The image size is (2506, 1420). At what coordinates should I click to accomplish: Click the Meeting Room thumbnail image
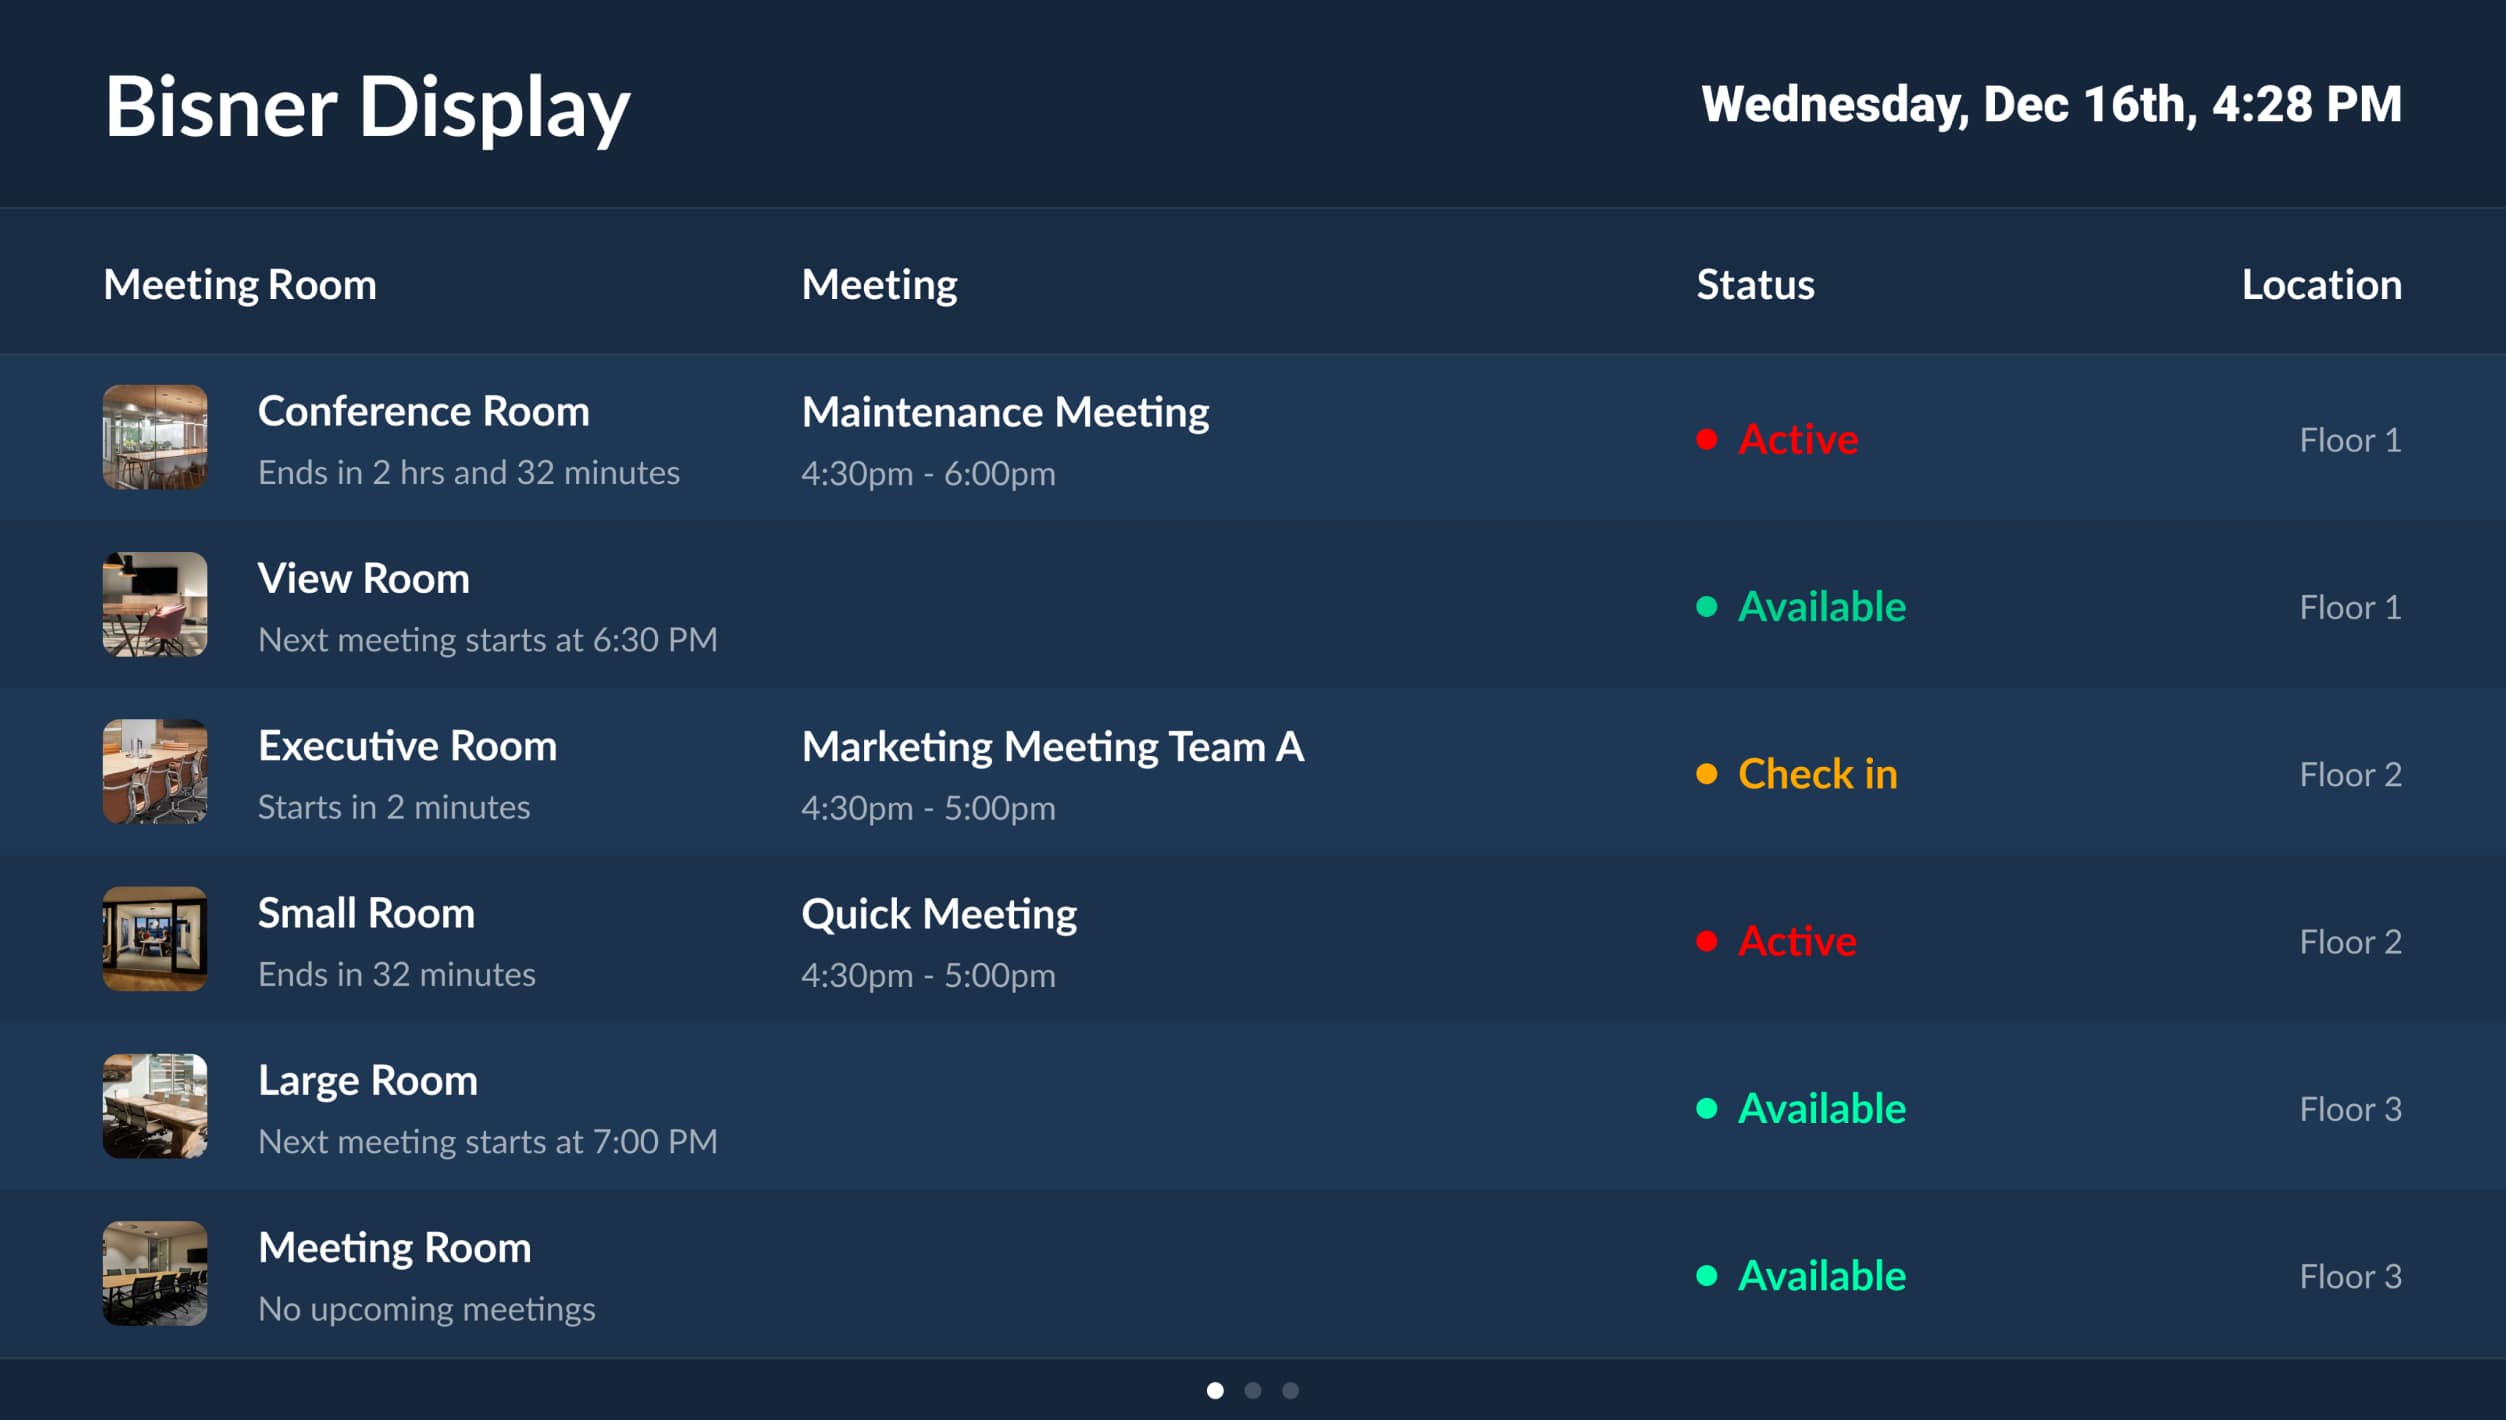tap(156, 1273)
